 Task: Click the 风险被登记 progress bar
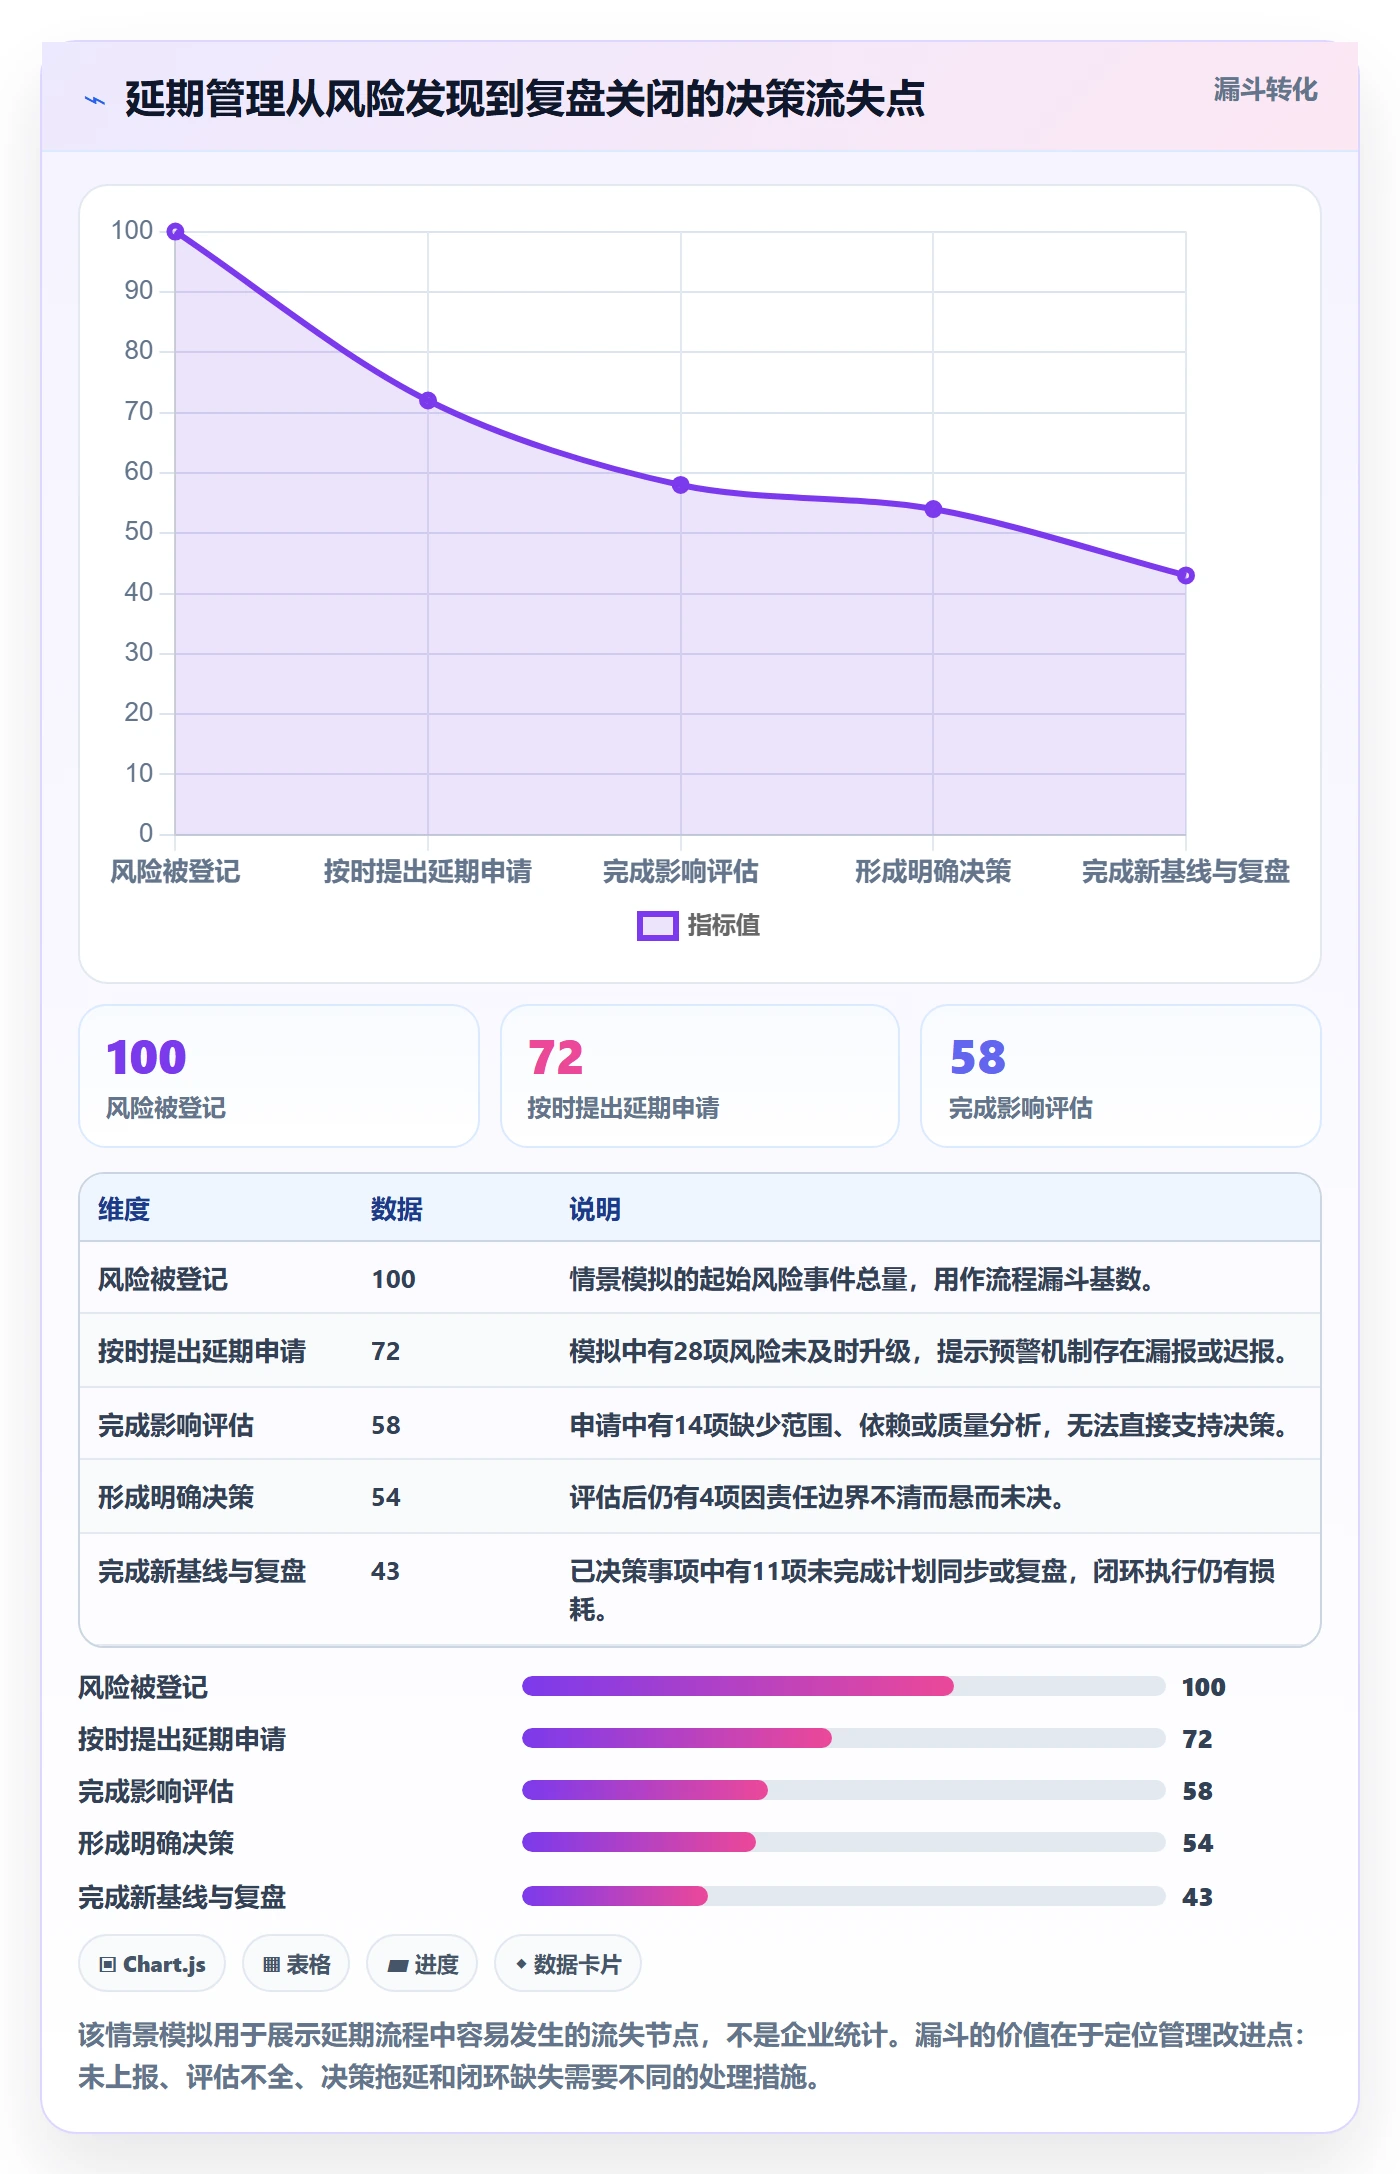844,1687
